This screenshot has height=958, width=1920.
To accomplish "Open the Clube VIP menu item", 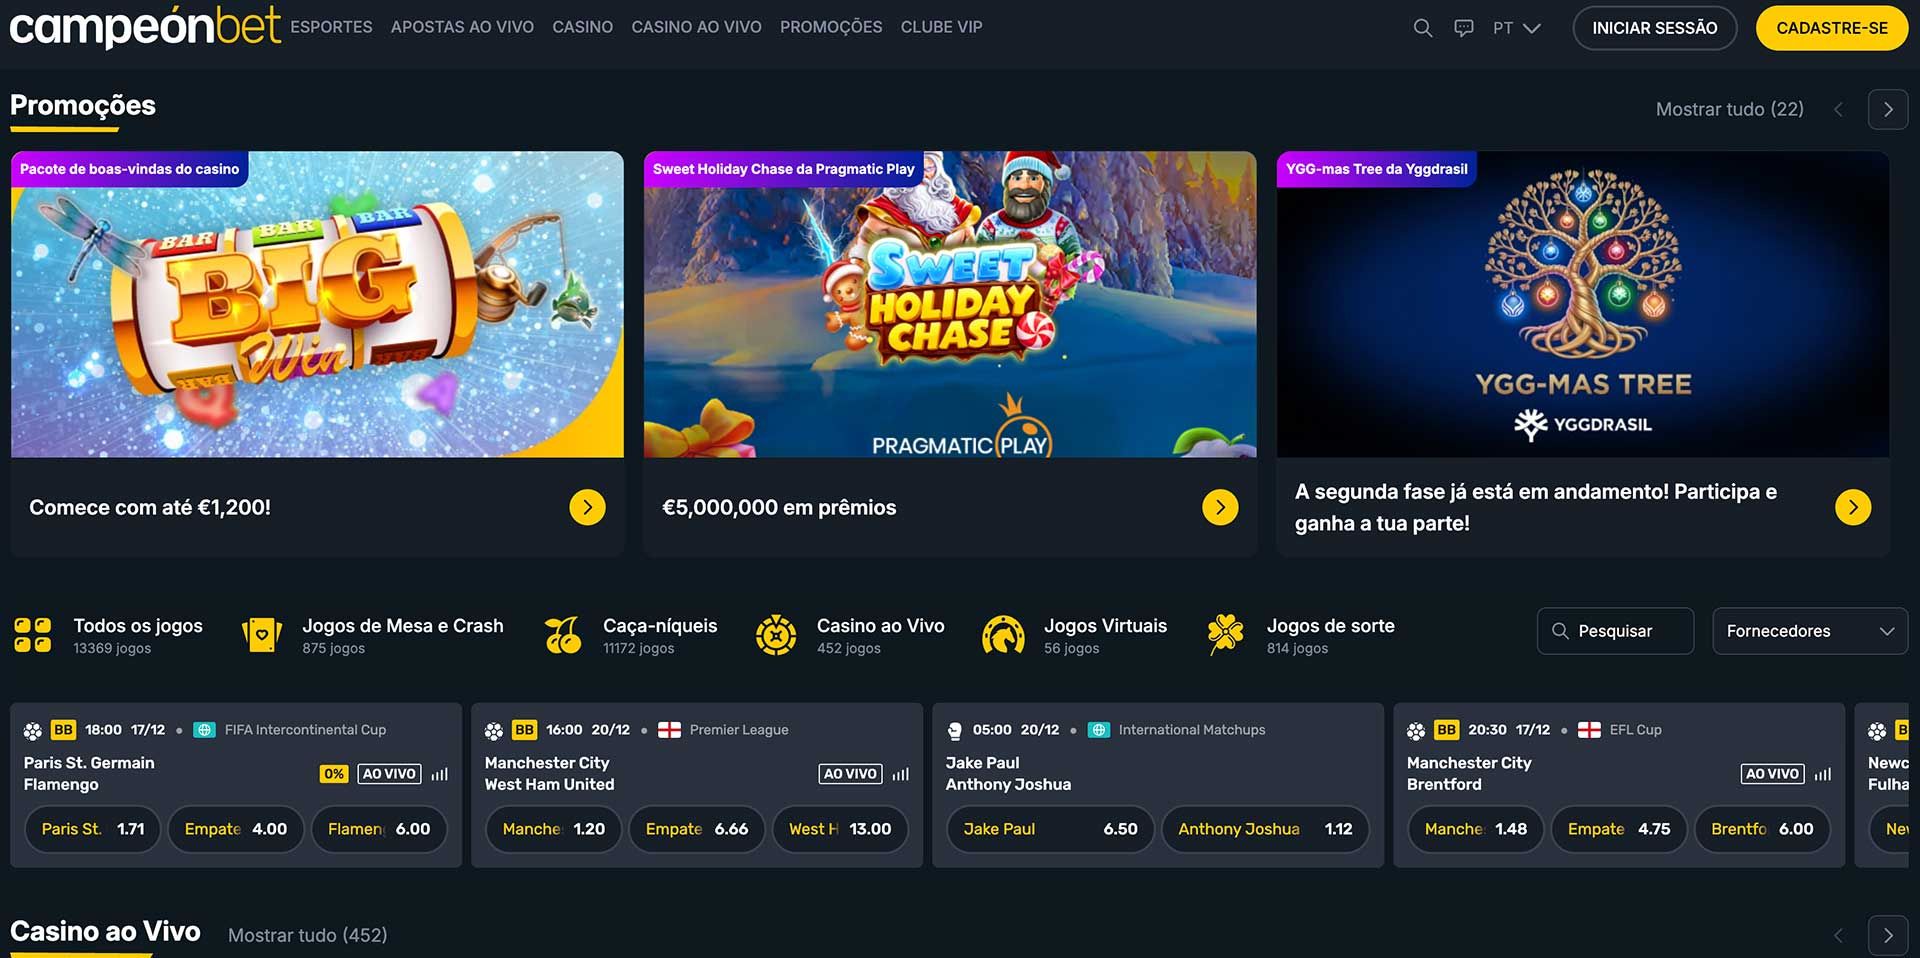I will [941, 27].
